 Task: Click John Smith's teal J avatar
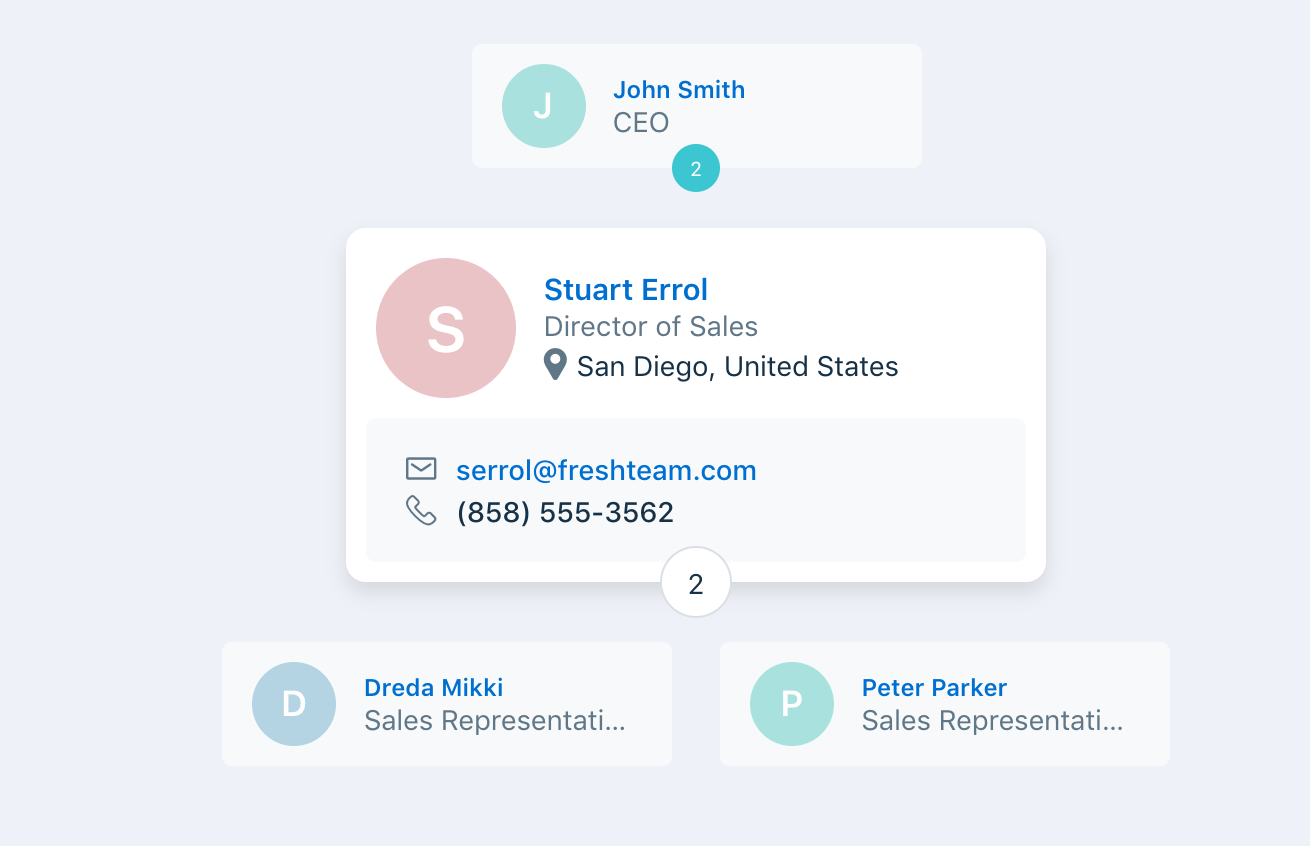(544, 106)
